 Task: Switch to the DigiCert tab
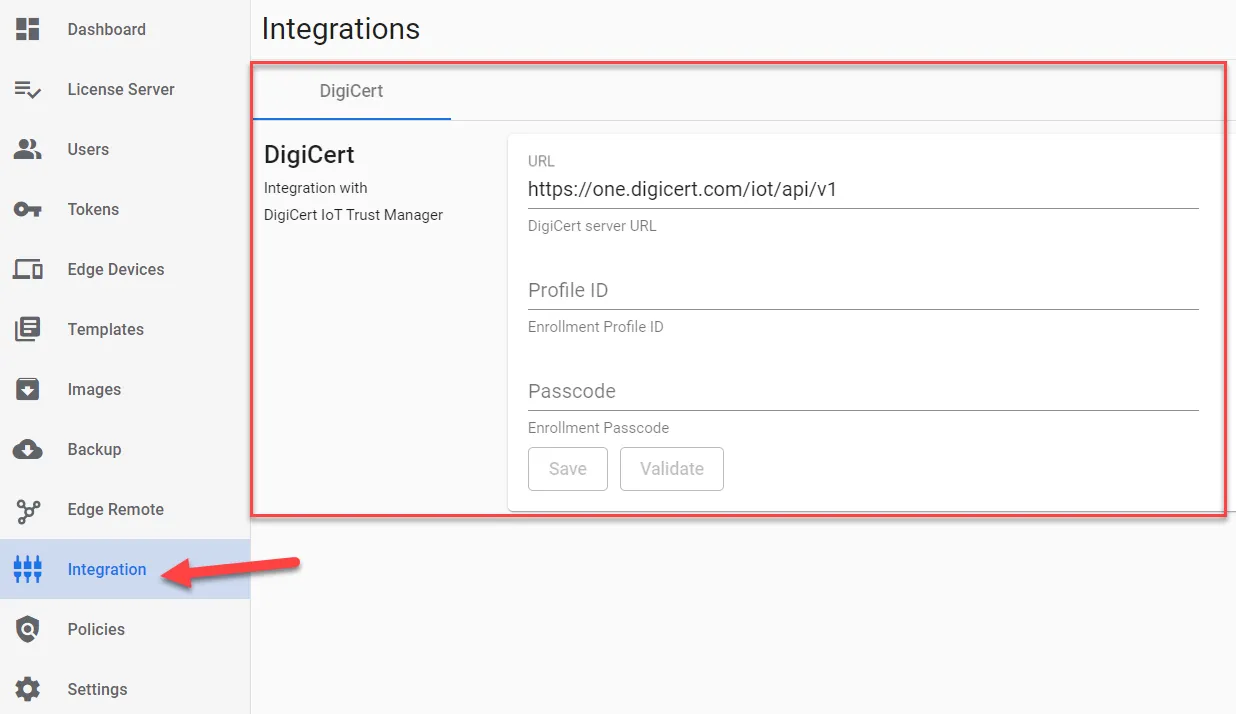351,91
